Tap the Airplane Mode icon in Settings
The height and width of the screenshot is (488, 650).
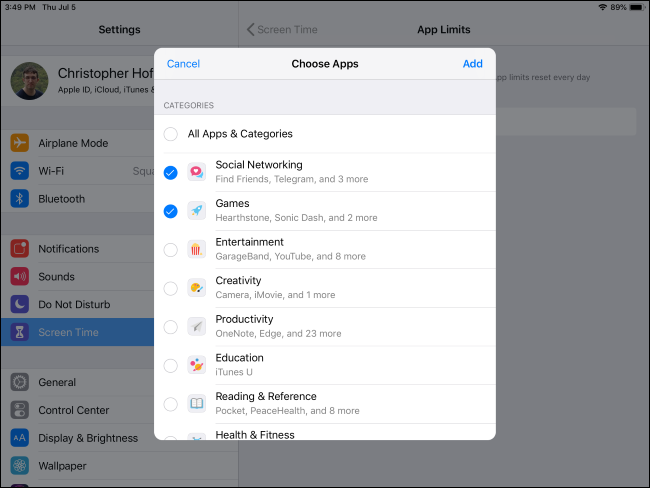click(20, 143)
